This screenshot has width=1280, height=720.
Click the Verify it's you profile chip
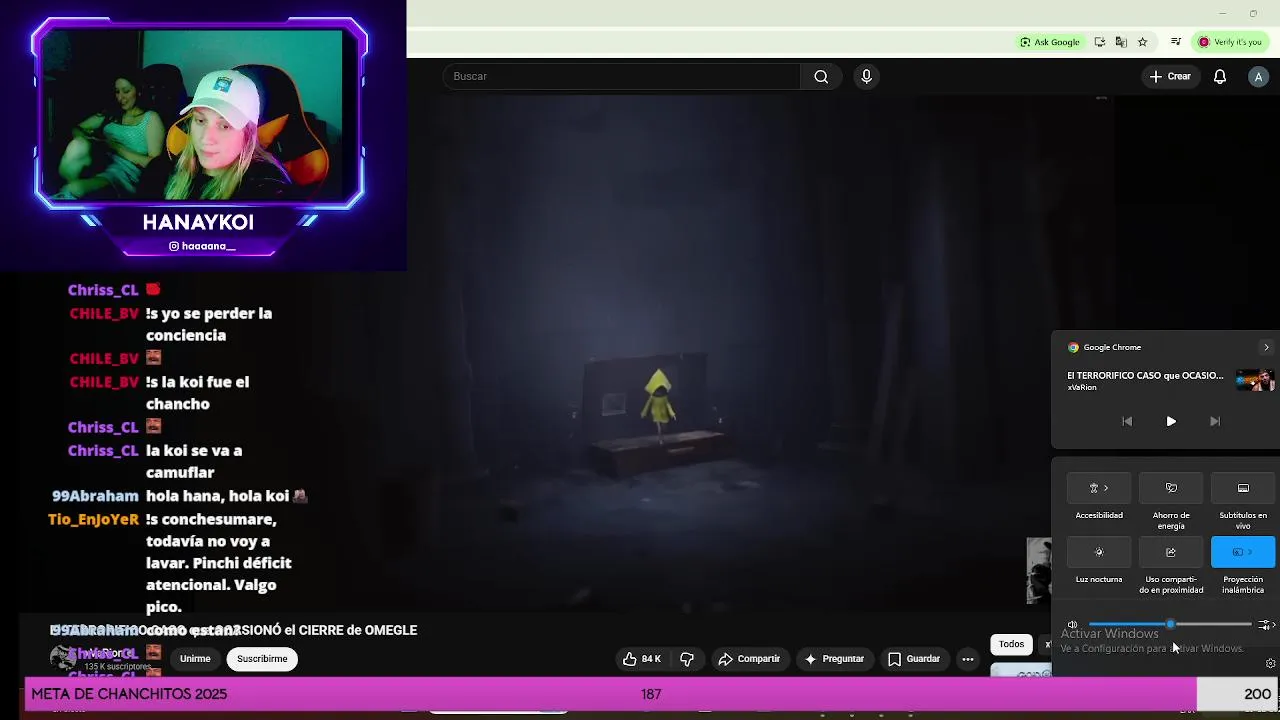[1230, 42]
